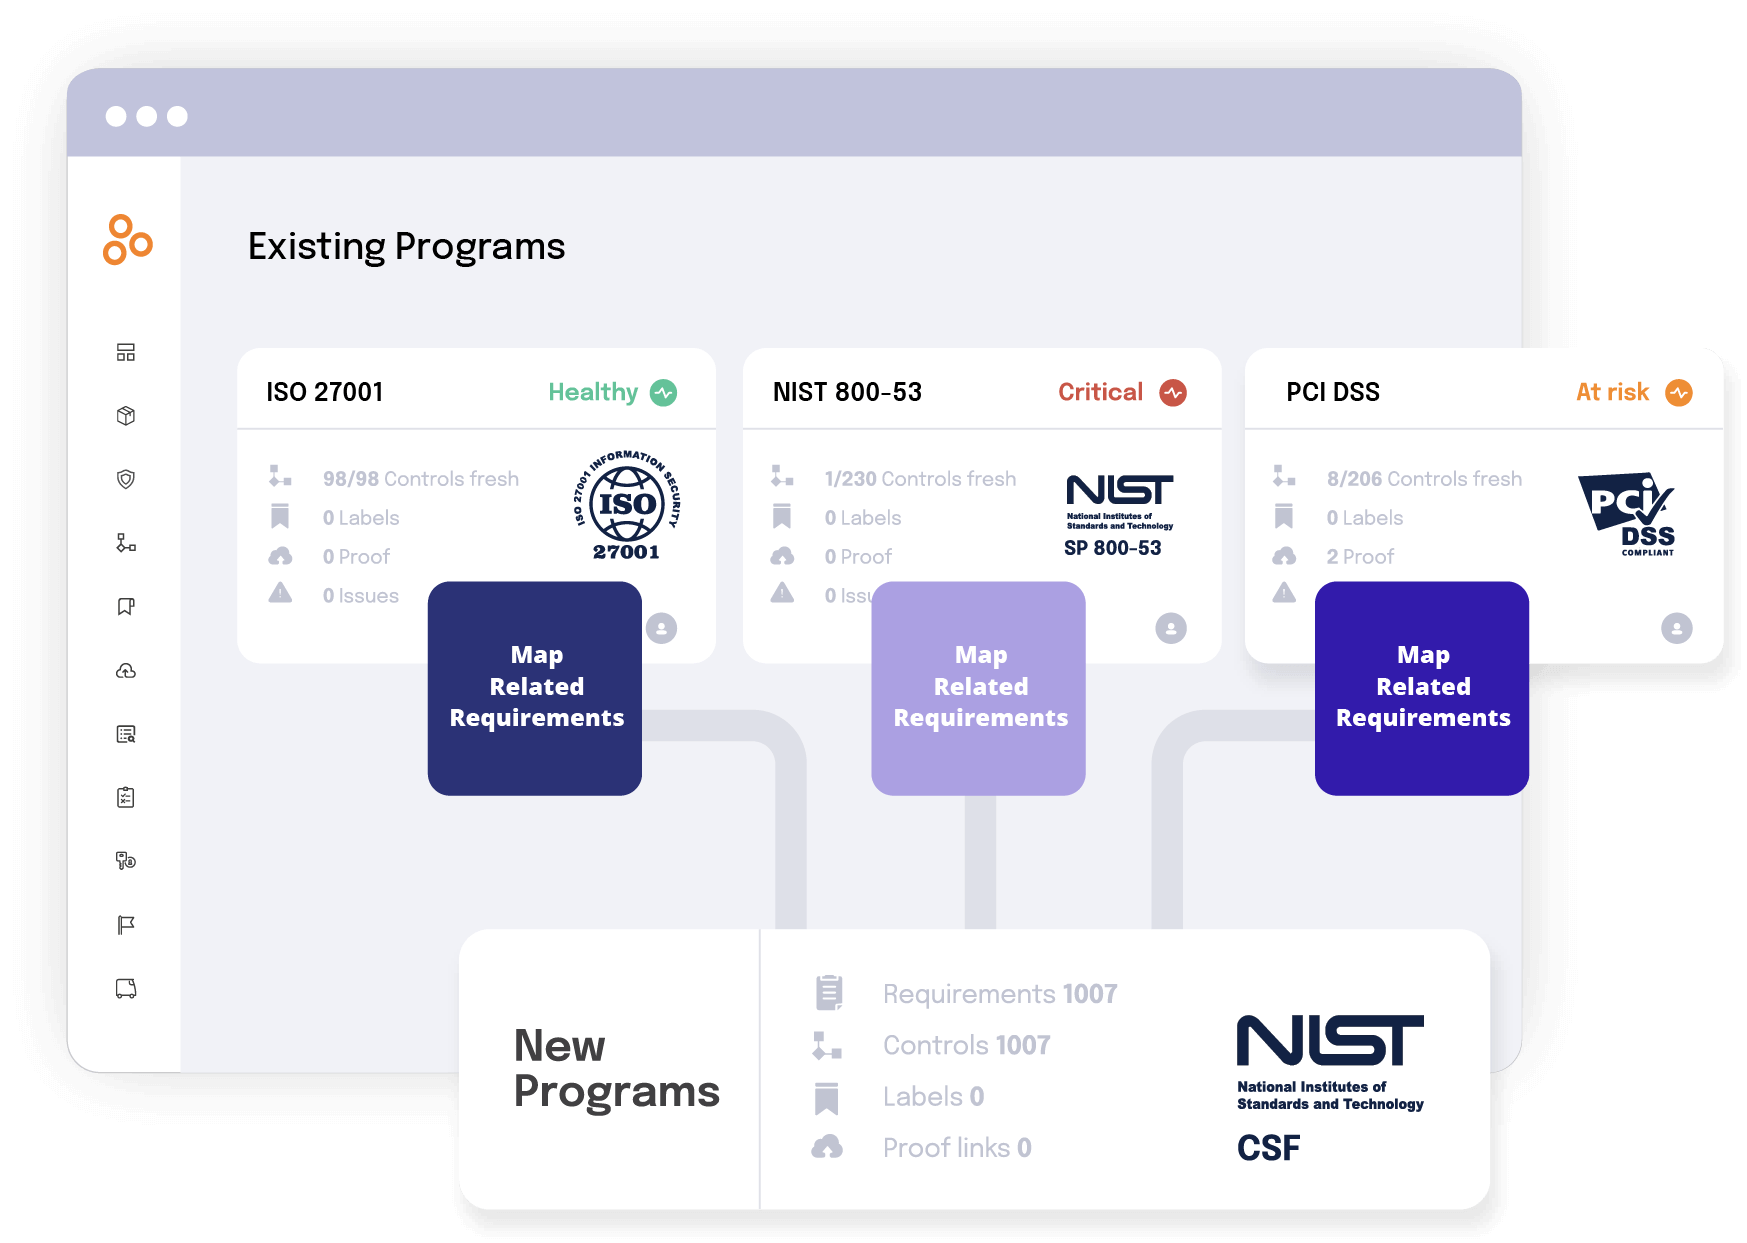Open the dashboard layout icon in sidebar
The image size is (1747, 1243).
click(126, 352)
